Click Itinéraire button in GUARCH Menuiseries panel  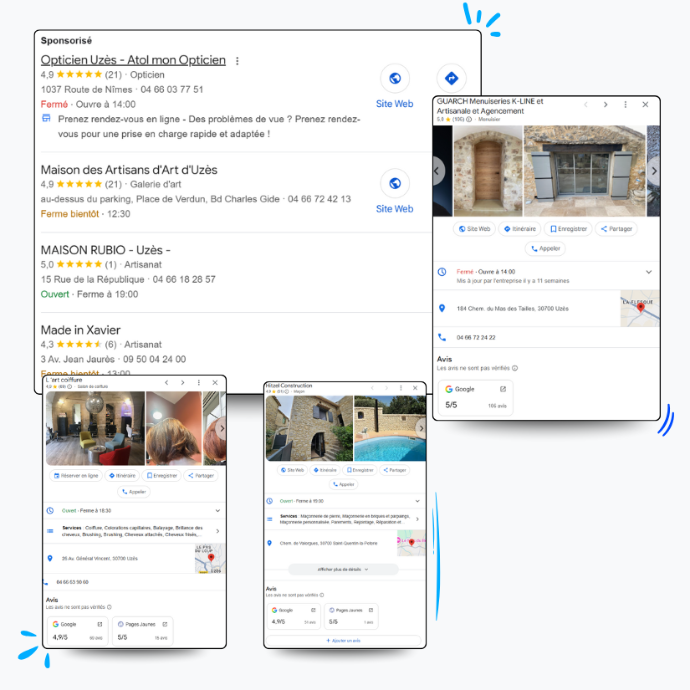[x=520, y=229]
